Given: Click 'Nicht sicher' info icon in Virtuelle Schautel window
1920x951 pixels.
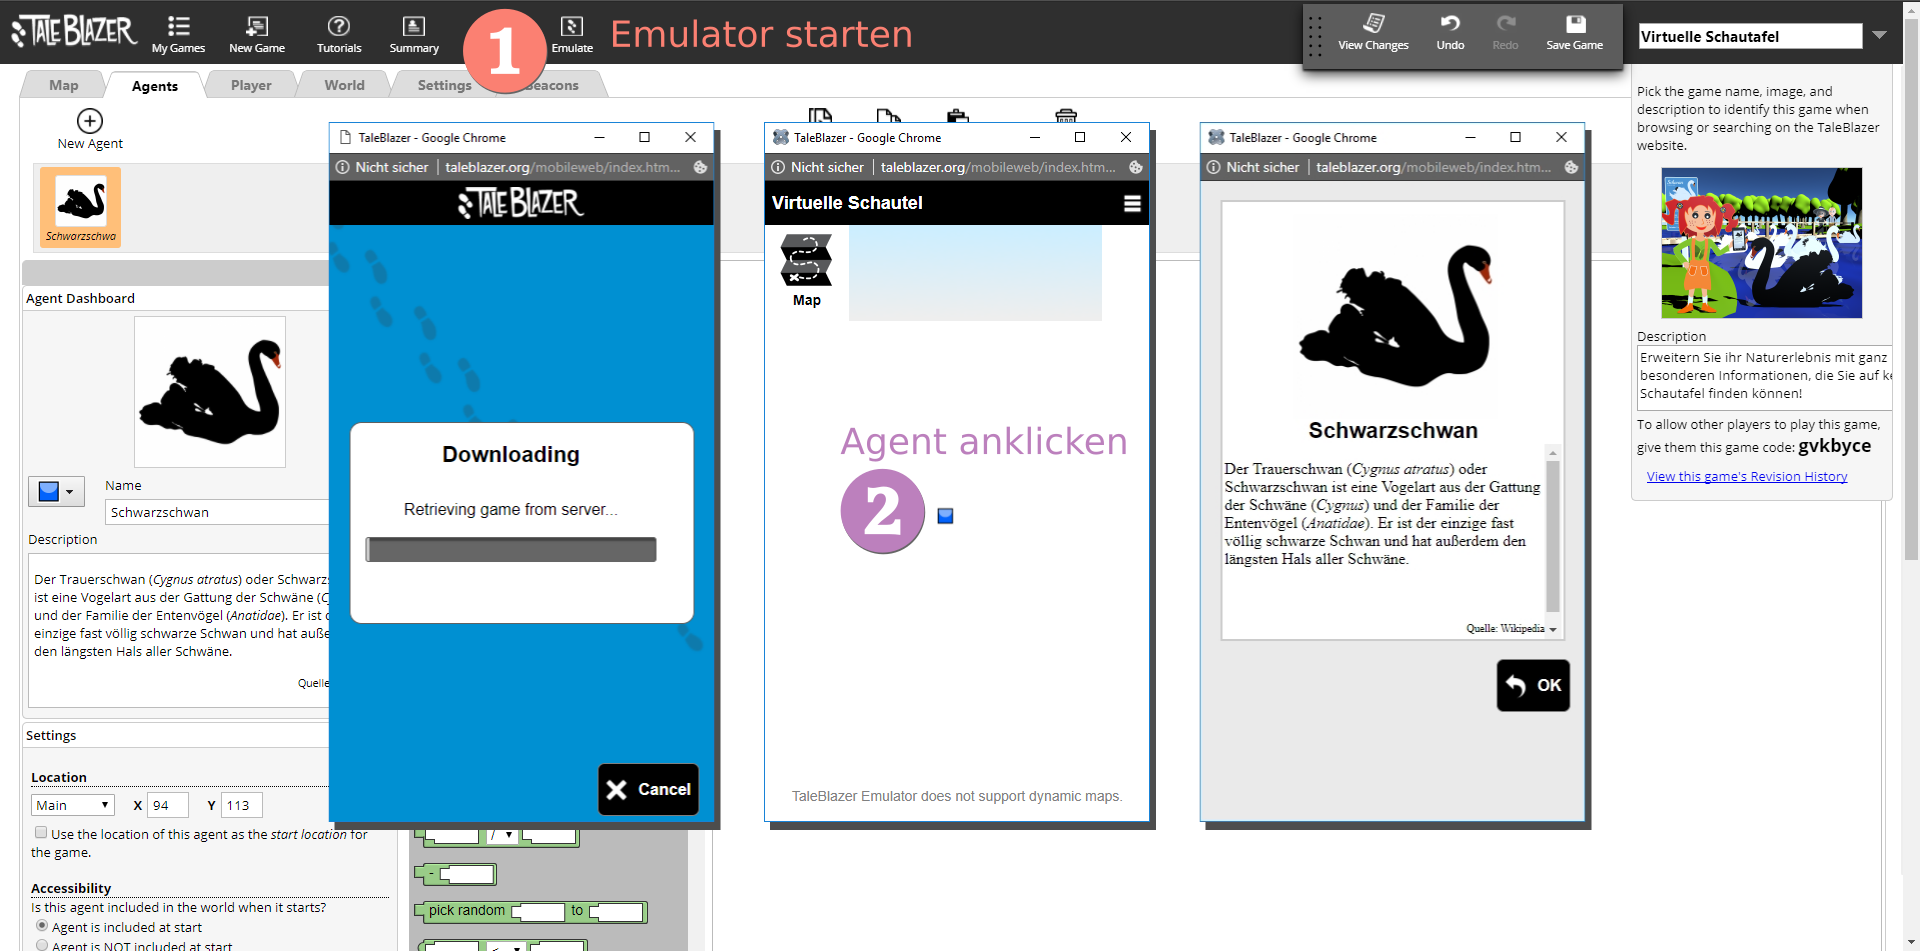Looking at the screenshot, I should coord(778,167).
